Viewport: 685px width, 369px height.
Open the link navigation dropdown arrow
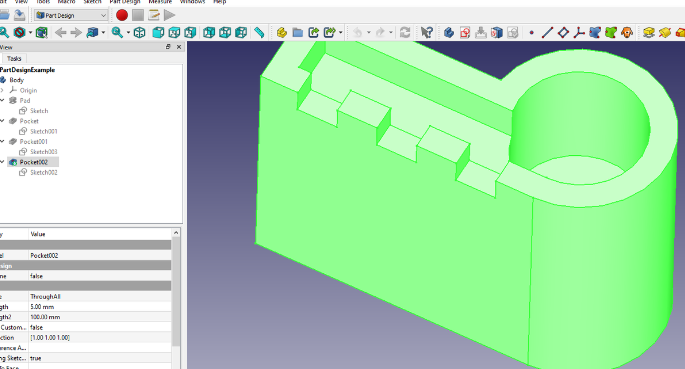[x=103, y=32]
